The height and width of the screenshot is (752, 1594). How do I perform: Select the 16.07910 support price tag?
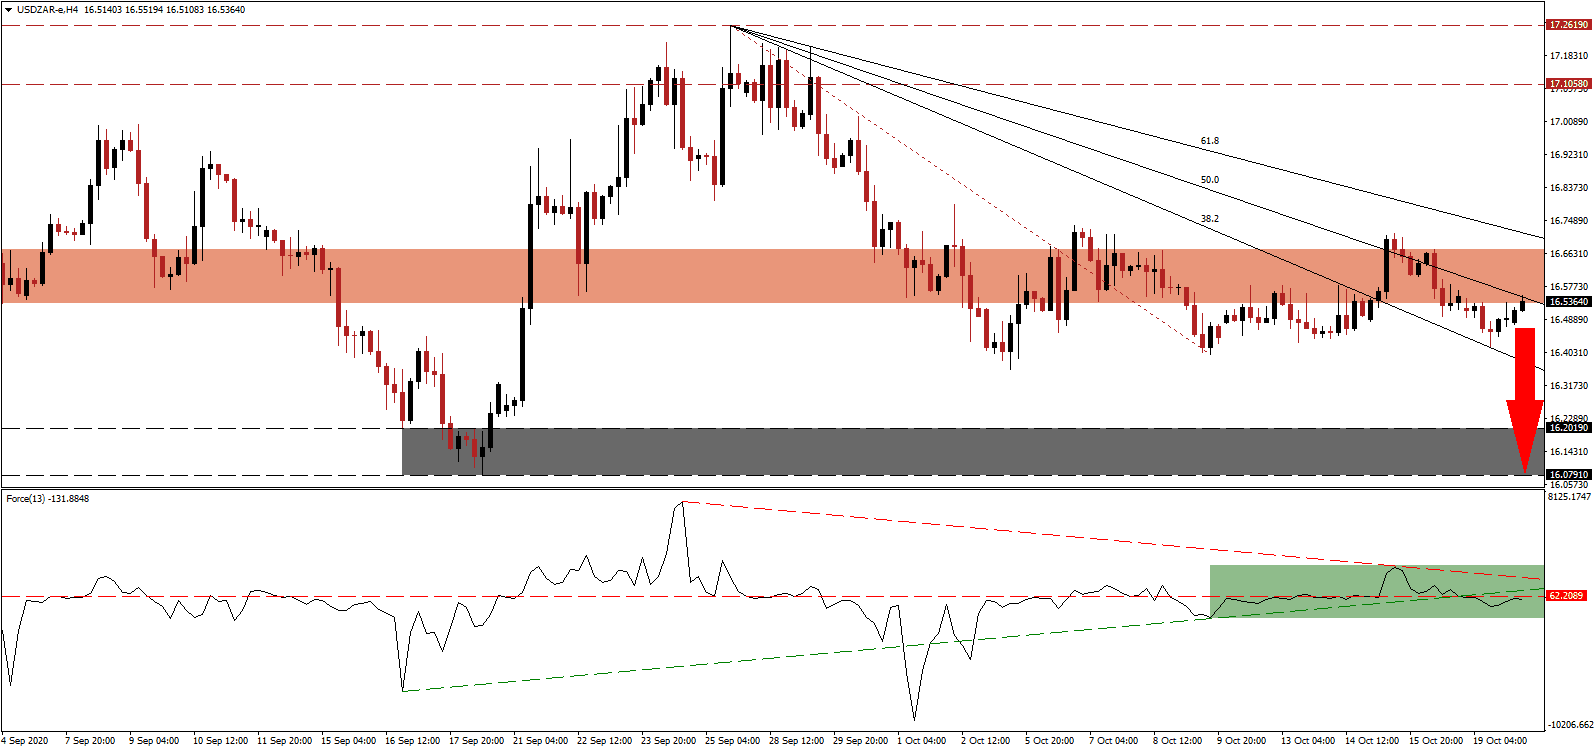[1568, 475]
